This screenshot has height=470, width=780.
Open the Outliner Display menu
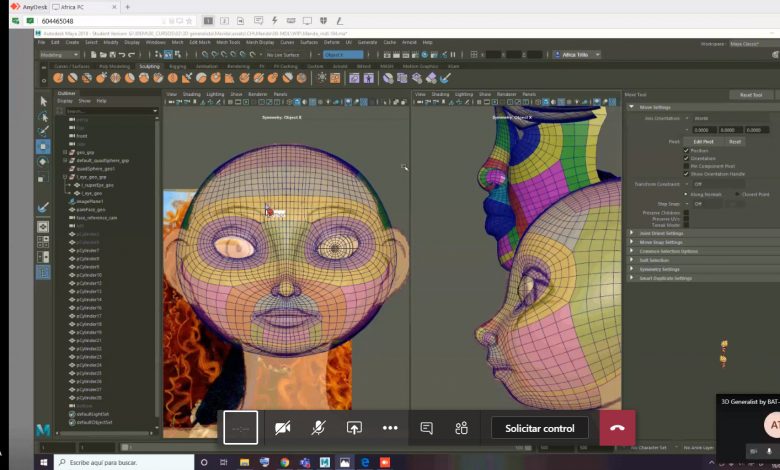65,101
